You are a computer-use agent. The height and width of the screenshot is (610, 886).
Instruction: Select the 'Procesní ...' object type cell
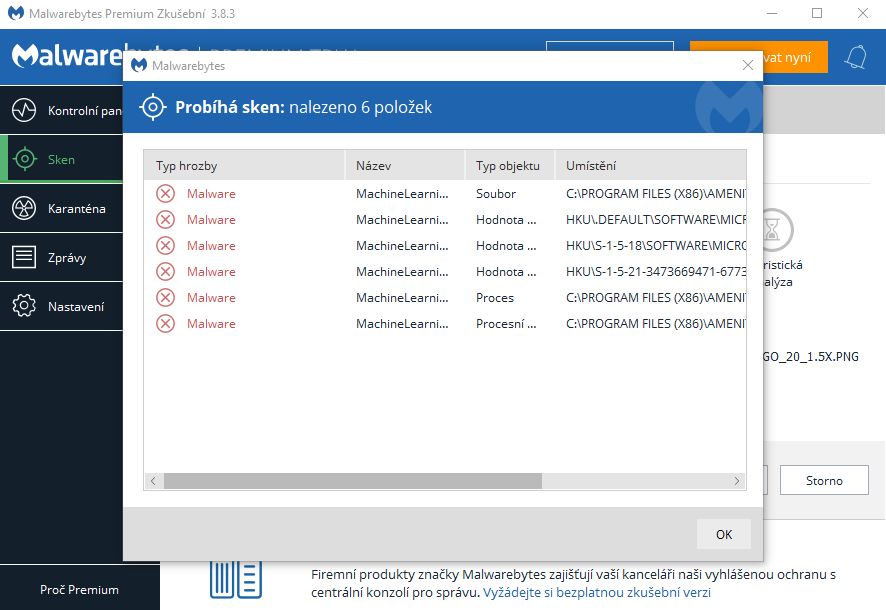click(x=506, y=324)
